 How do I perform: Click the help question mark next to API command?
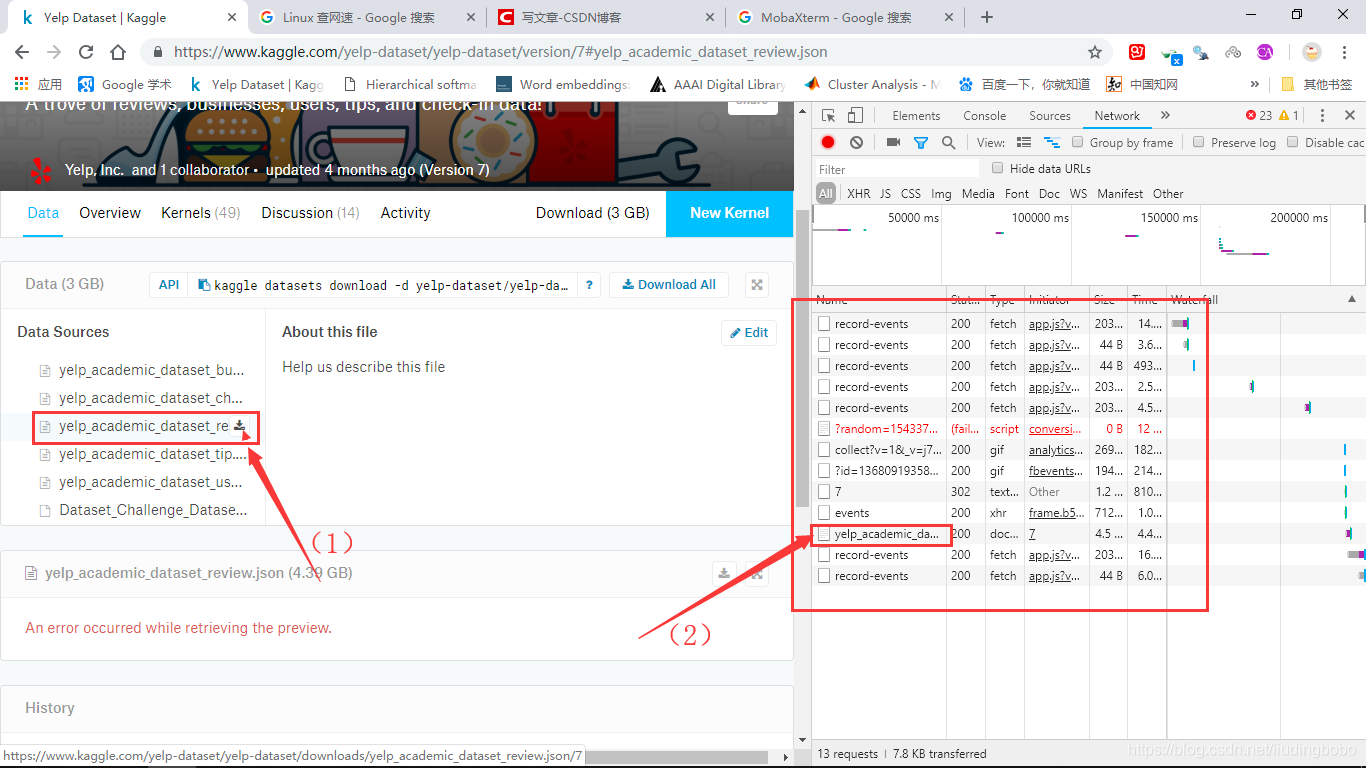point(589,285)
